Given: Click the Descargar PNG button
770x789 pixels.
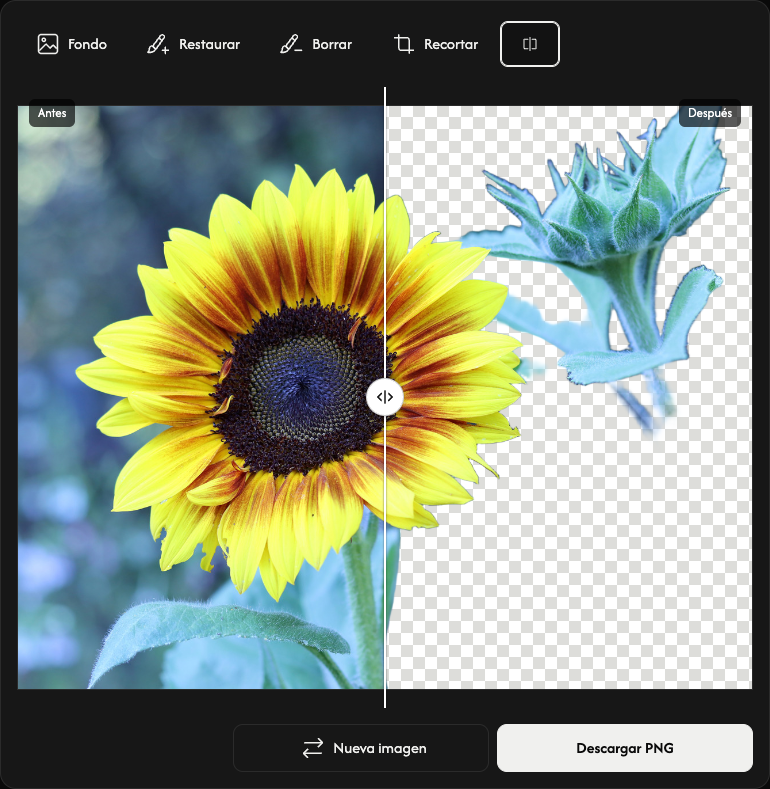Looking at the screenshot, I should (625, 748).
